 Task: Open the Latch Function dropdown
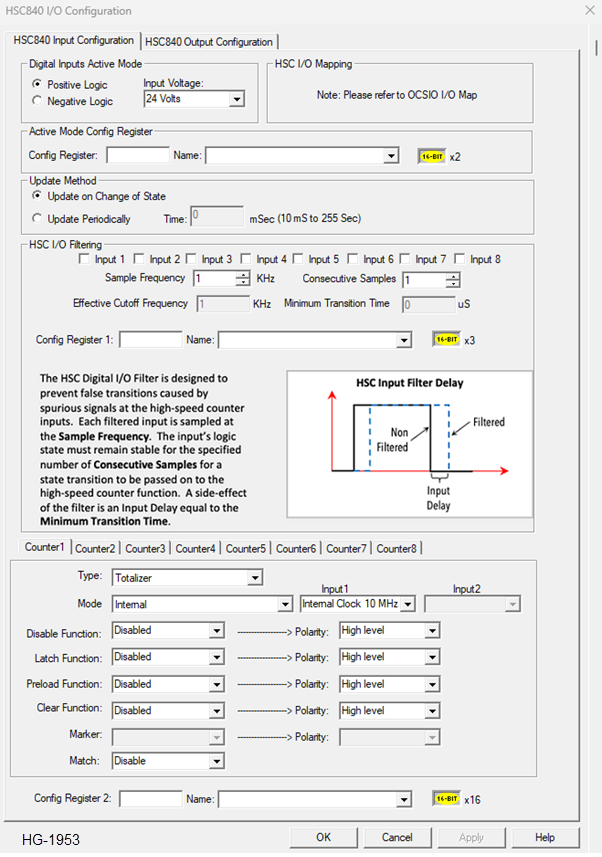coord(217,657)
